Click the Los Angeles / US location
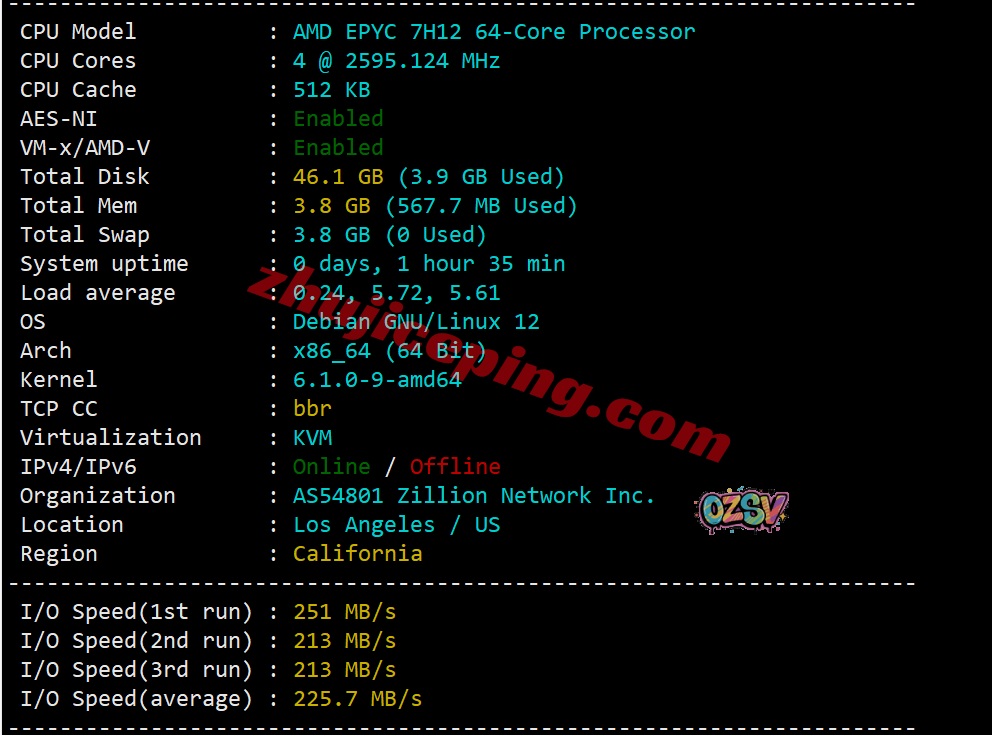The width and height of the screenshot is (992, 735). pos(396,525)
